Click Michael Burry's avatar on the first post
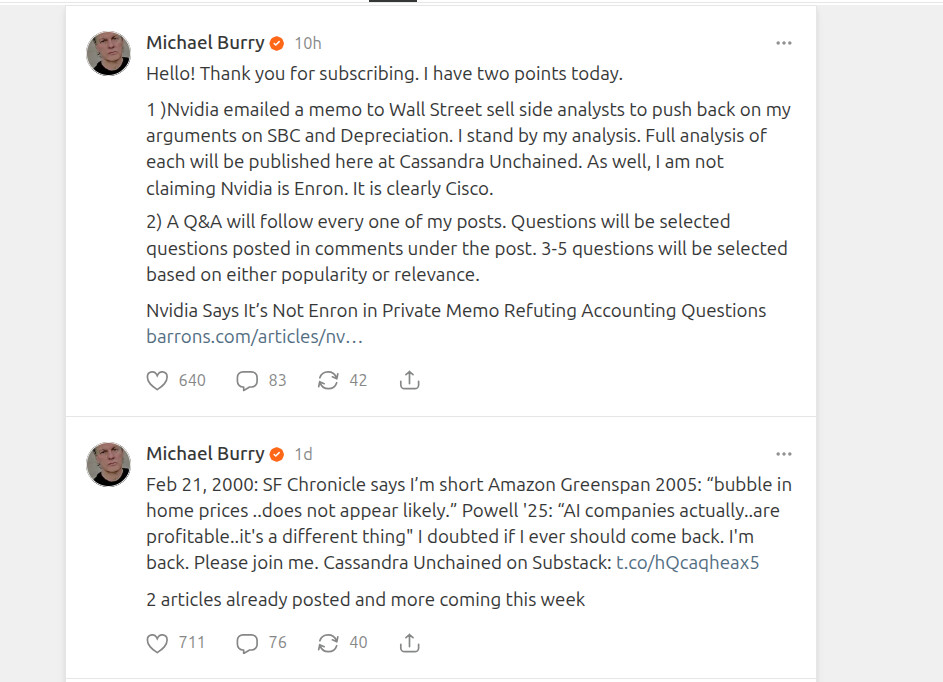Image resolution: width=943 pixels, height=682 pixels. tap(109, 53)
